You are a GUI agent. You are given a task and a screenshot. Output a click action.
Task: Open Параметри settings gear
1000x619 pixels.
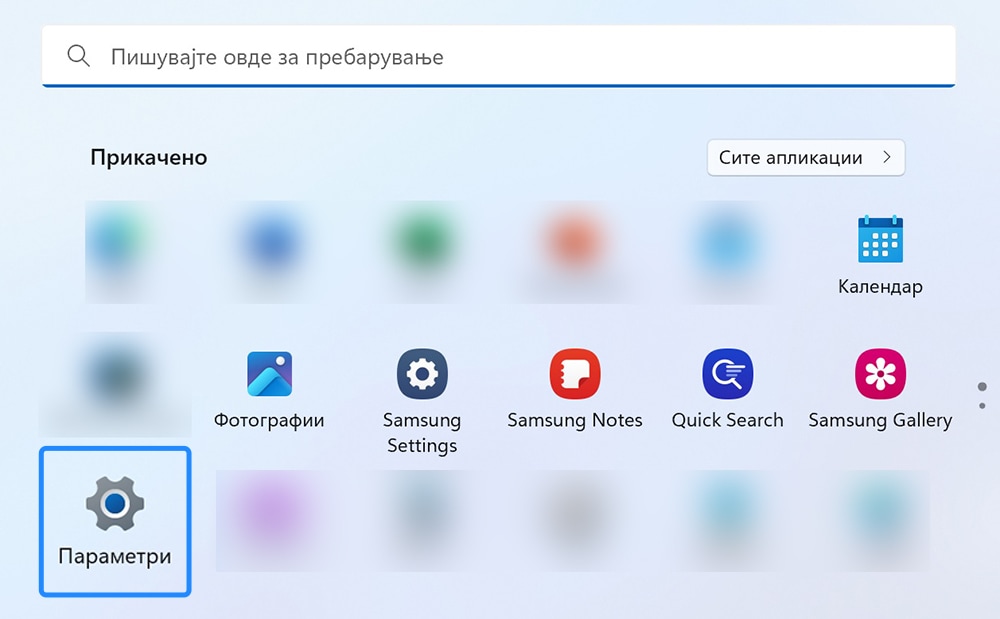point(115,504)
